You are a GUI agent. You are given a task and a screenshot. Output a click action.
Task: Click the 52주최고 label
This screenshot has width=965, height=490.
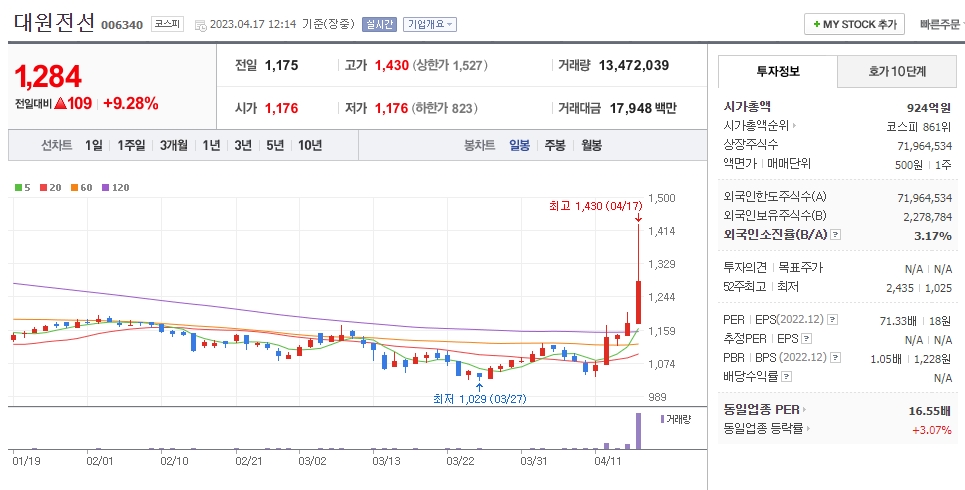pos(745,287)
